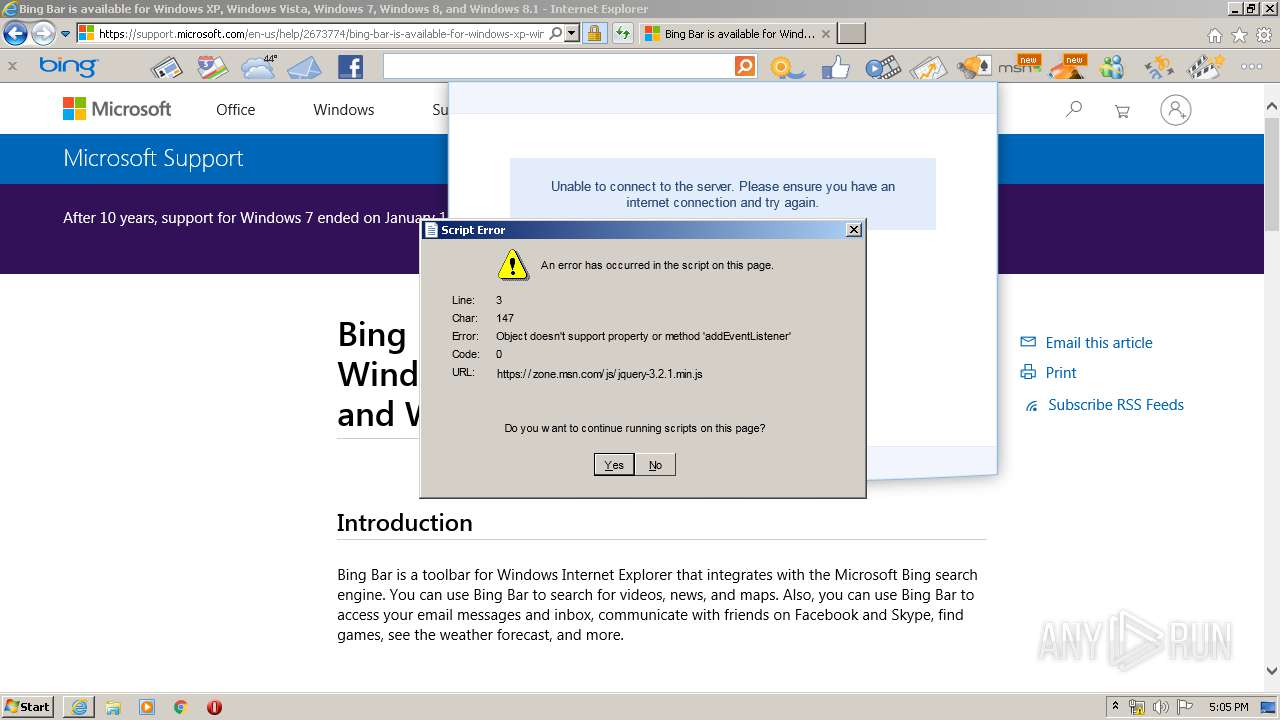The width and height of the screenshot is (1280, 720).
Task: Click Yes to continue running scripts
Action: 614,464
